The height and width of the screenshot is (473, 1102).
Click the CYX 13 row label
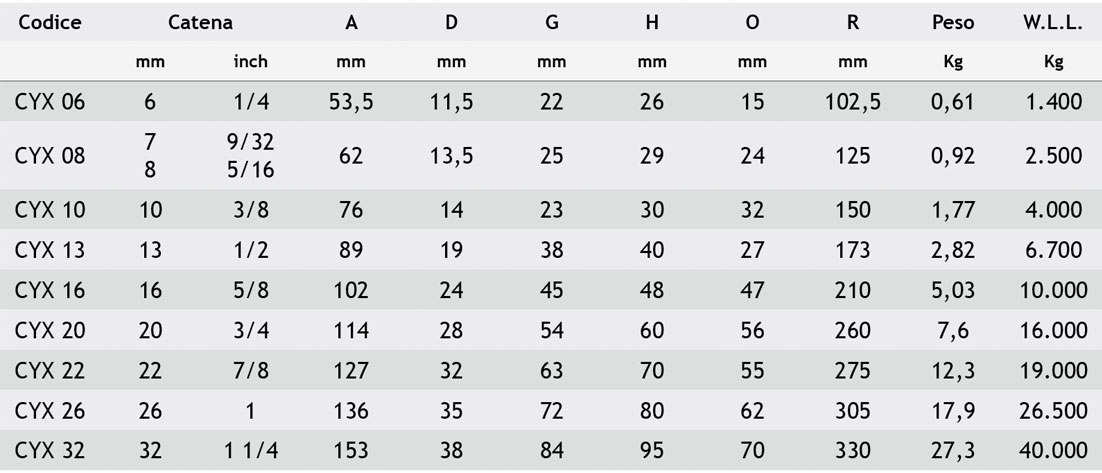[50, 250]
